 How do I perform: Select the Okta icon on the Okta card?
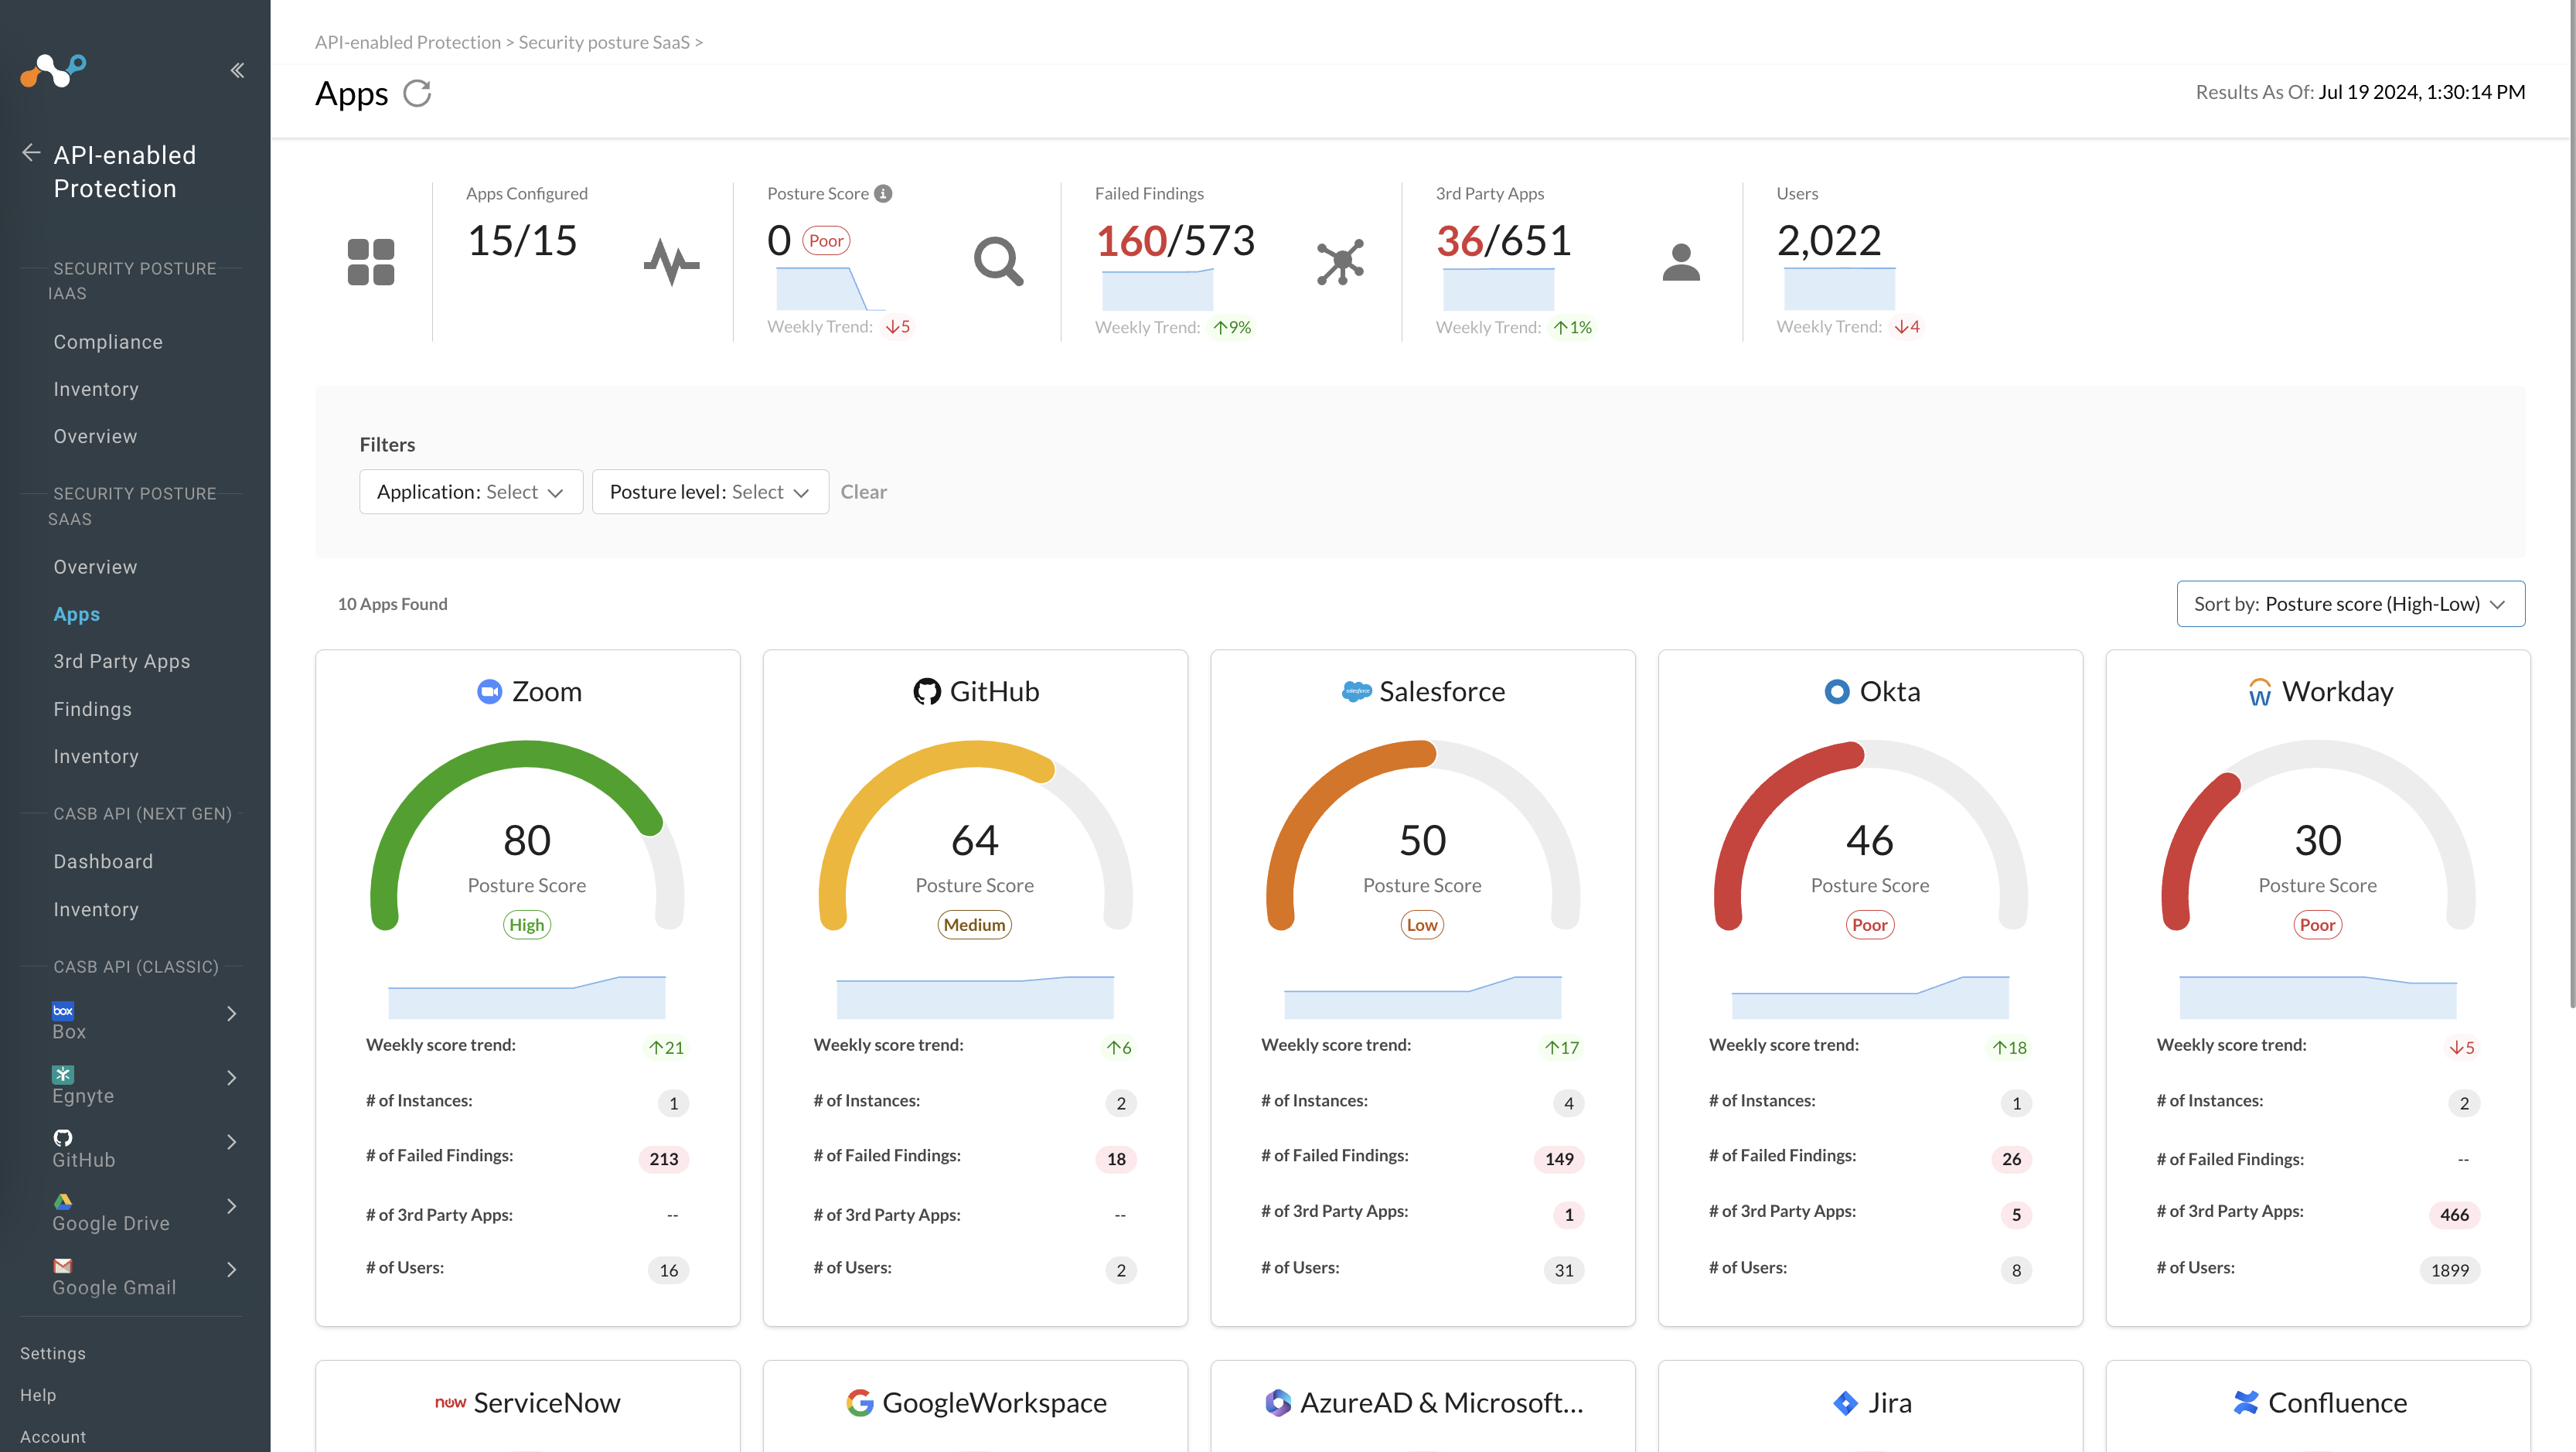pos(1838,690)
